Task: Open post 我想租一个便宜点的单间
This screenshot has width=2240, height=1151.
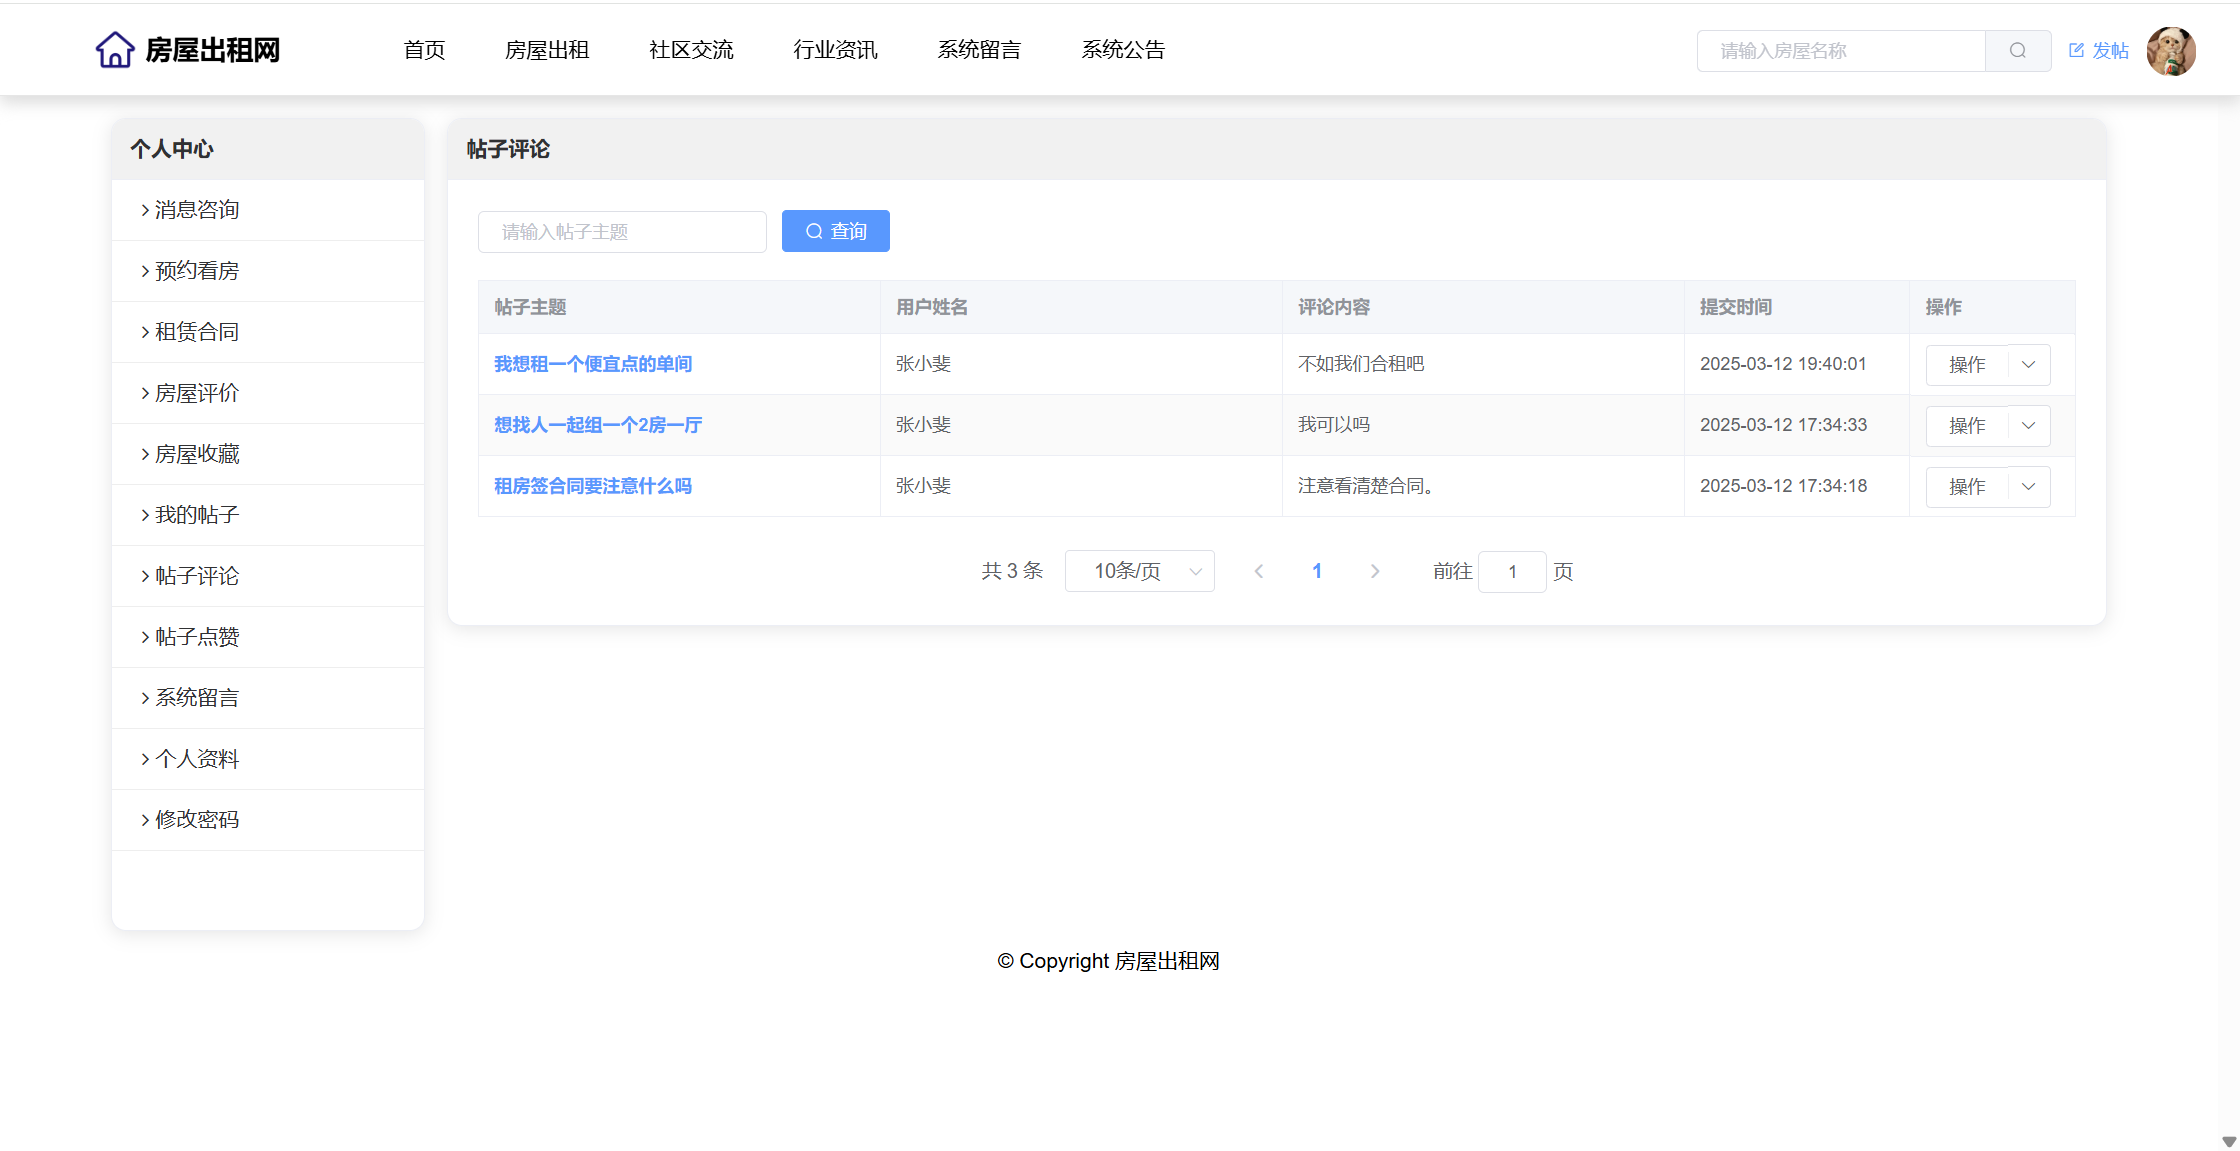Action: coord(593,364)
